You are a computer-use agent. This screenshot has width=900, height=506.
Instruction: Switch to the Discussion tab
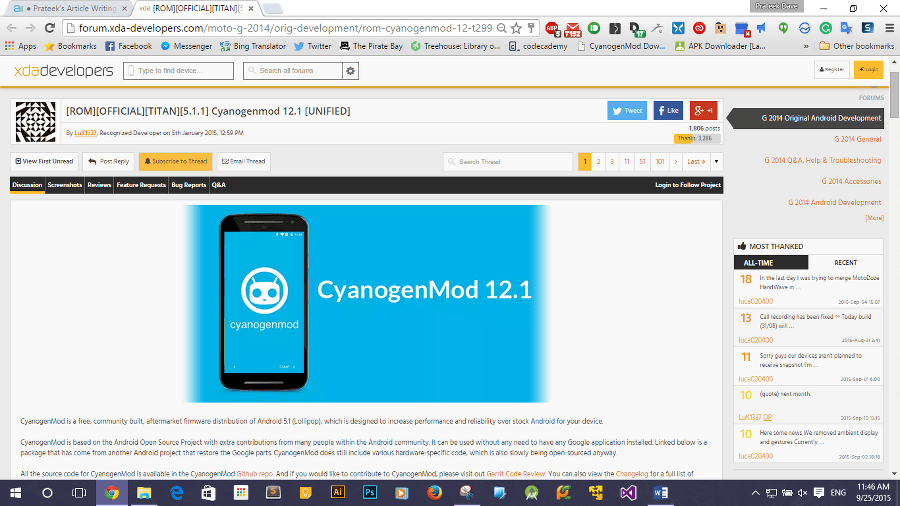pyautogui.click(x=27, y=185)
